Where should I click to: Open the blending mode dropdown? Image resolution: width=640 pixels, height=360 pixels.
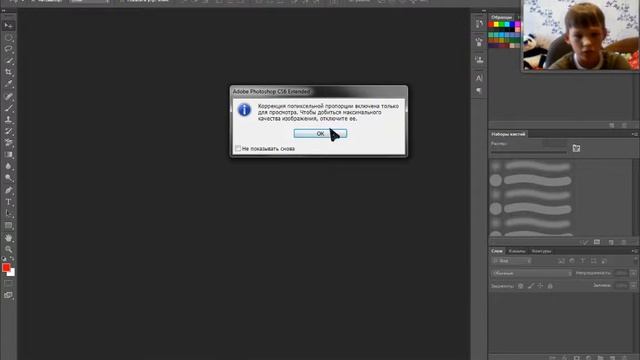pyautogui.click(x=532, y=273)
